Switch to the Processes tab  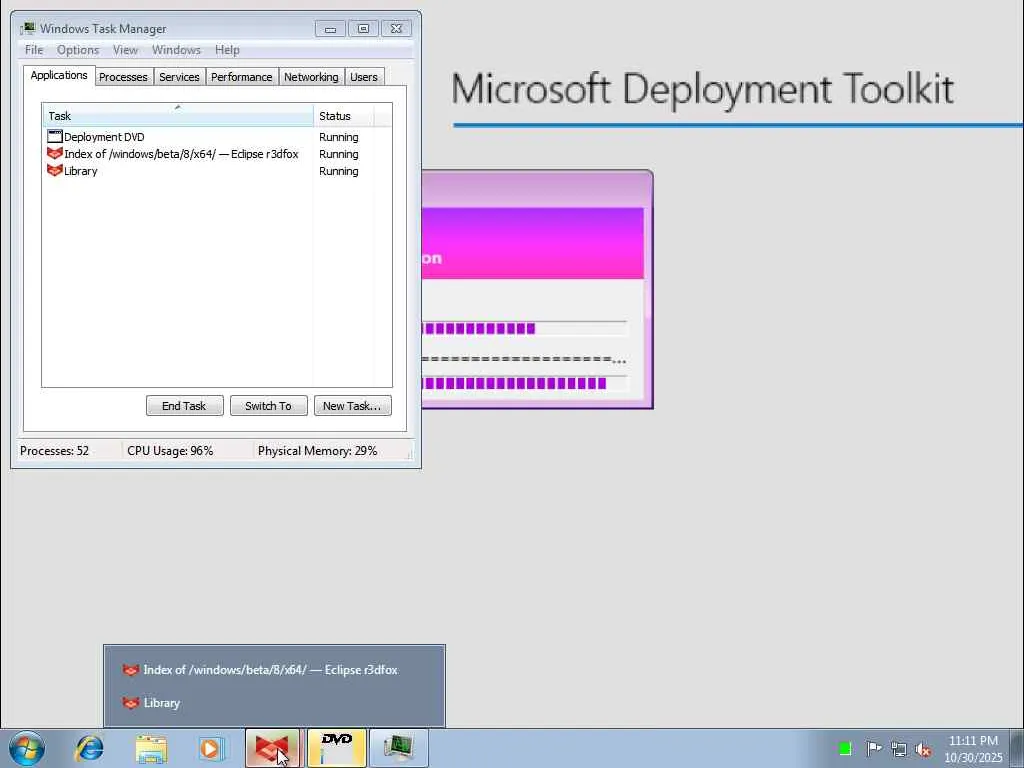[123, 77]
